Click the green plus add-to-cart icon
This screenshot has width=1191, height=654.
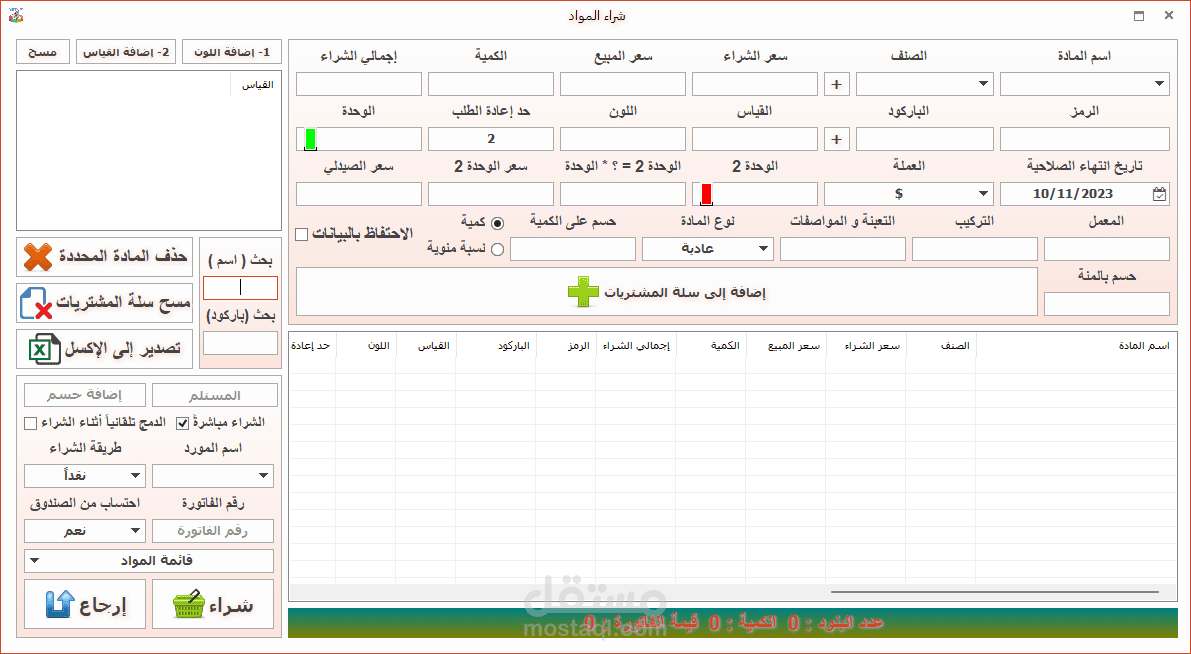583,292
